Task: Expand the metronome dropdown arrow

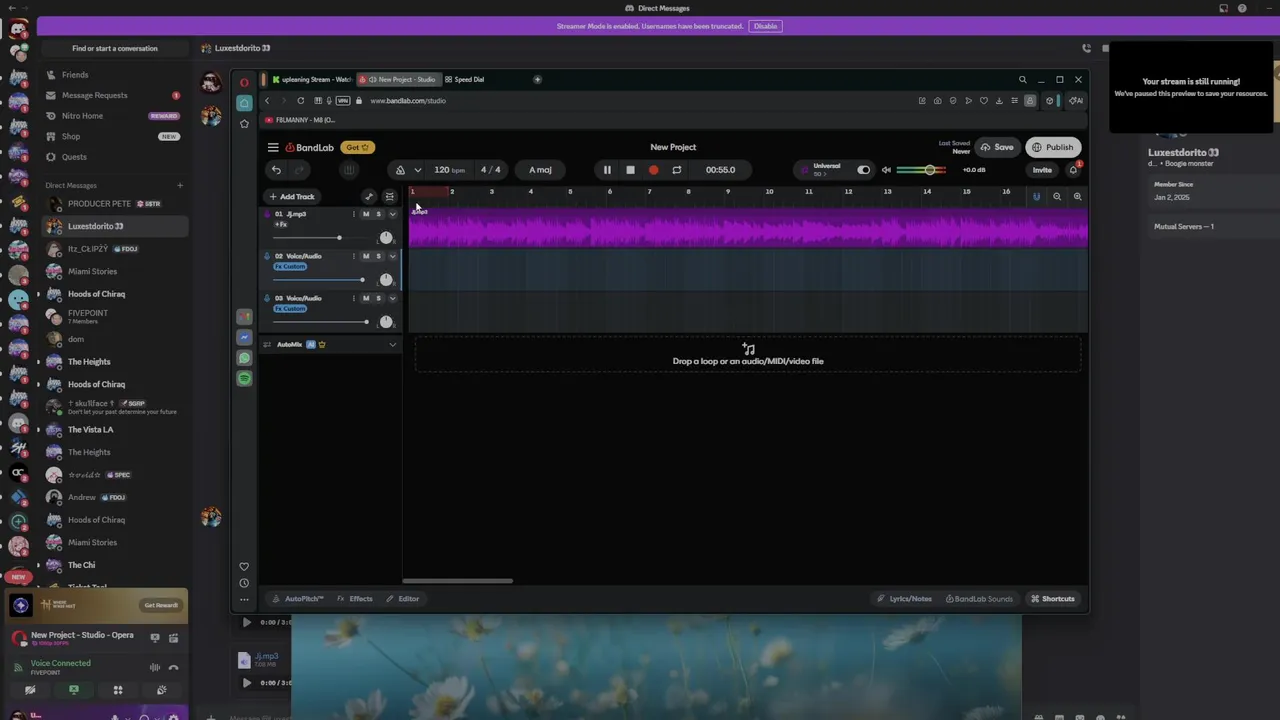Action: pos(417,170)
